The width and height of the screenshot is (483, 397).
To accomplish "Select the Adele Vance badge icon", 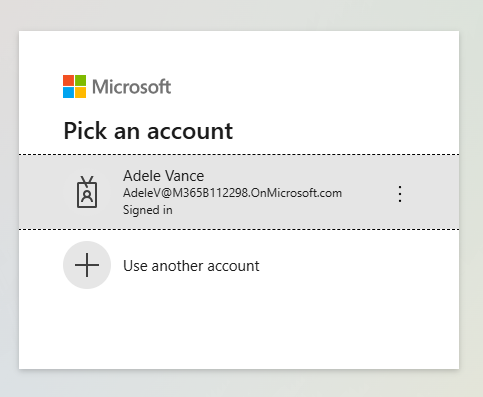I will (87, 192).
